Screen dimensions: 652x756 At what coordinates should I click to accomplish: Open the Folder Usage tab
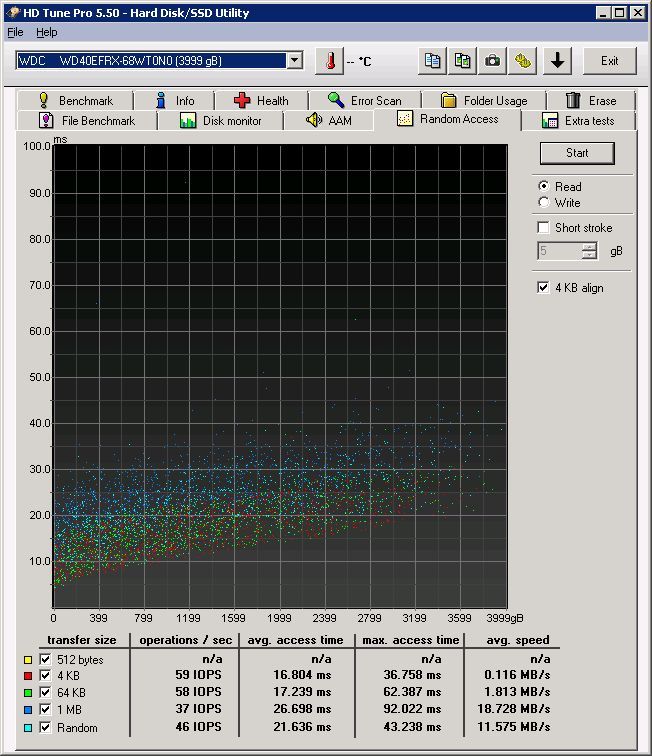coord(484,101)
